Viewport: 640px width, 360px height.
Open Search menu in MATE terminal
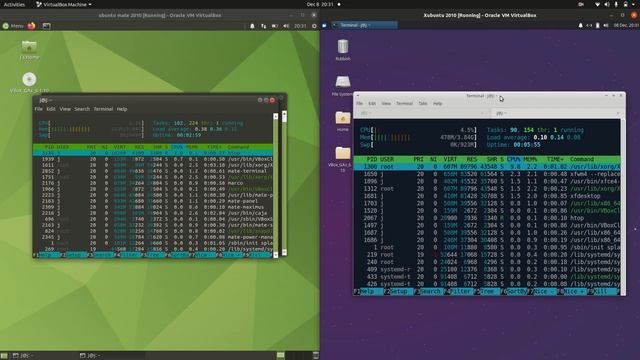pyautogui.click(x=82, y=109)
